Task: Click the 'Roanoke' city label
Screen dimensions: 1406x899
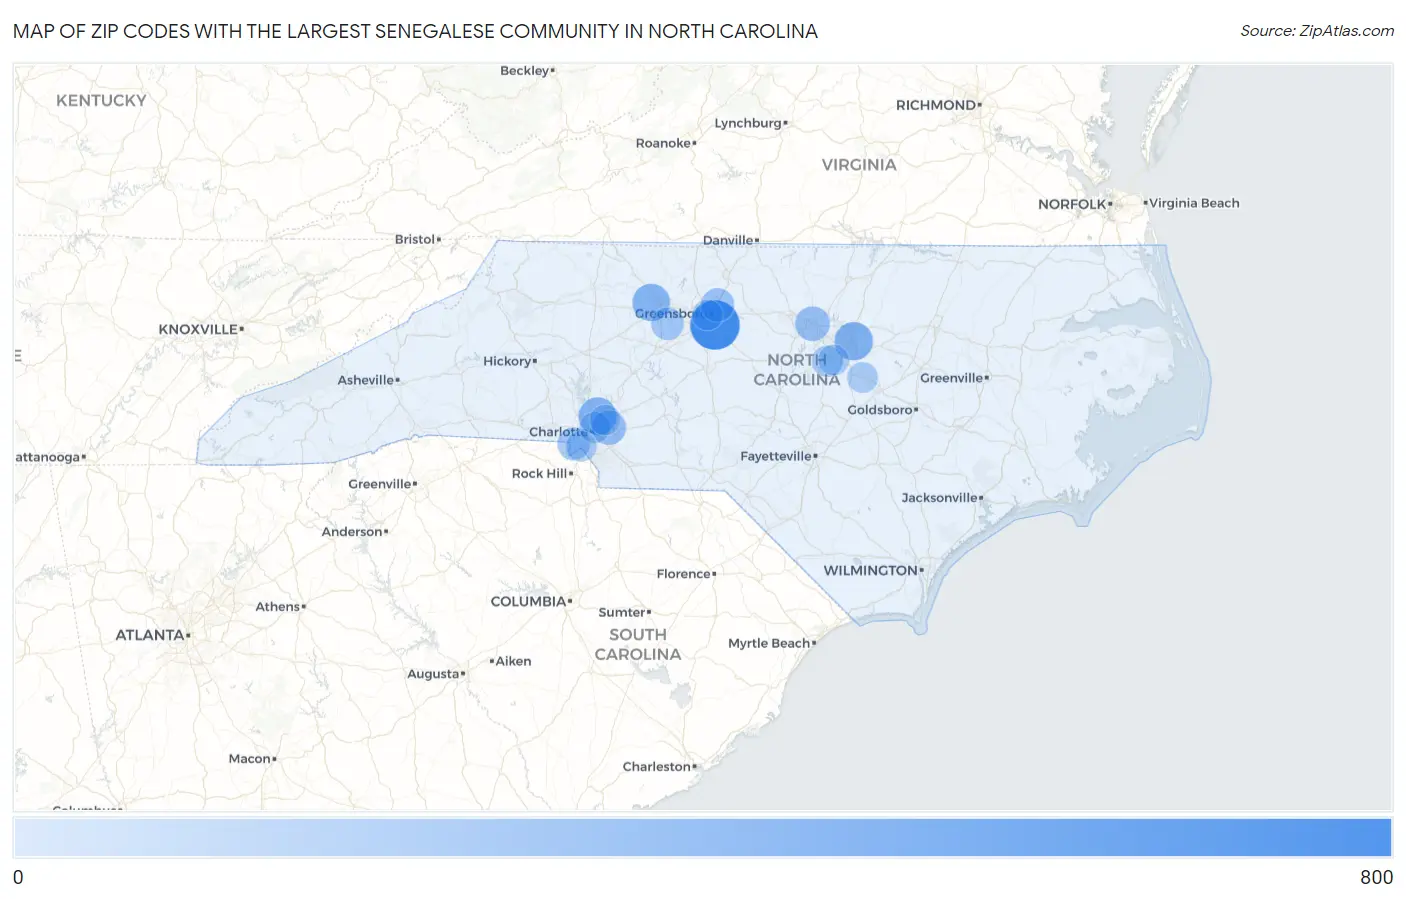Action: tap(663, 143)
